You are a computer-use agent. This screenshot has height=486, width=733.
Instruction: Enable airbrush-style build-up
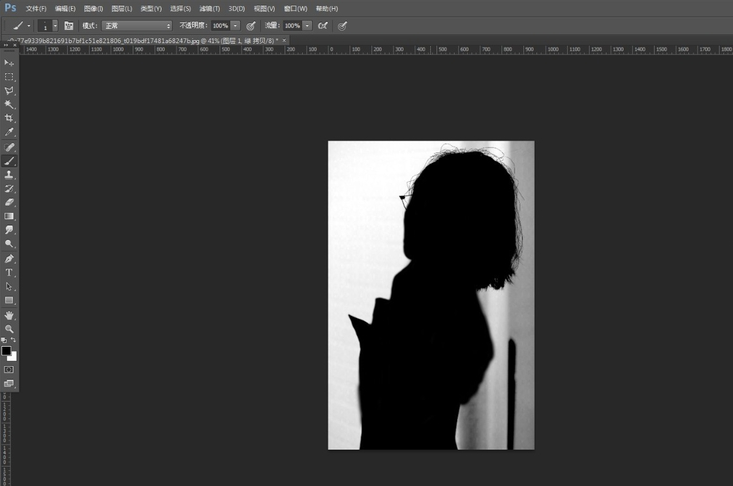click(323, 25)
